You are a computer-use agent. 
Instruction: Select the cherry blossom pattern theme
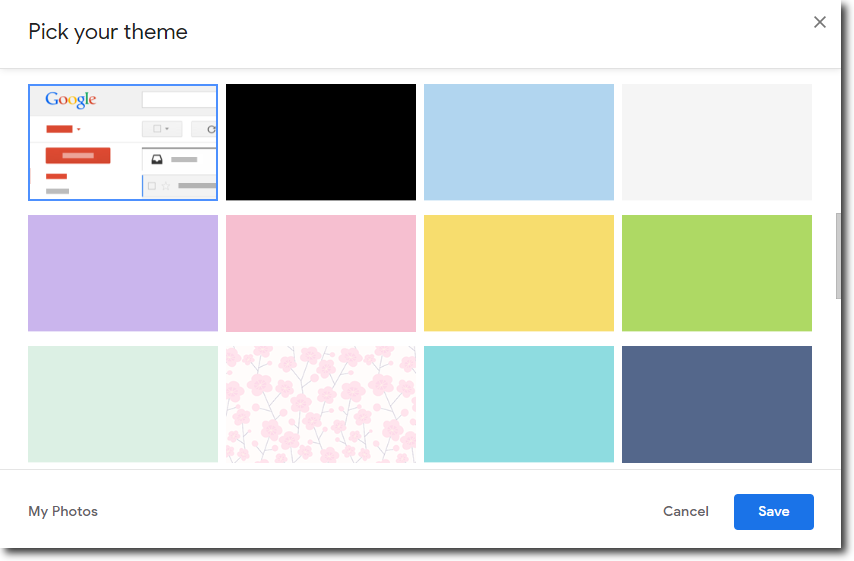click(x=320, y=404)
